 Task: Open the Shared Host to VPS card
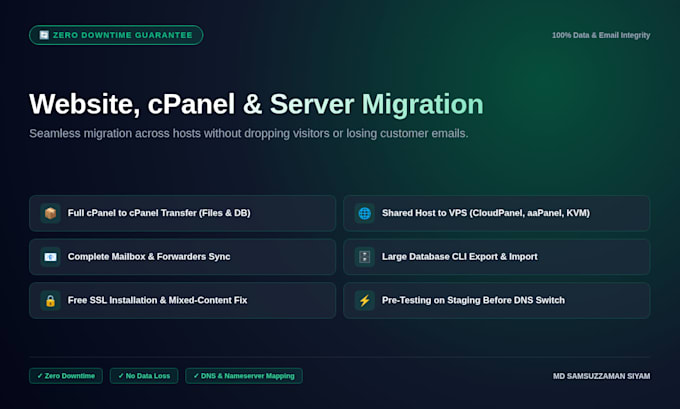click(x=497, y=213)
